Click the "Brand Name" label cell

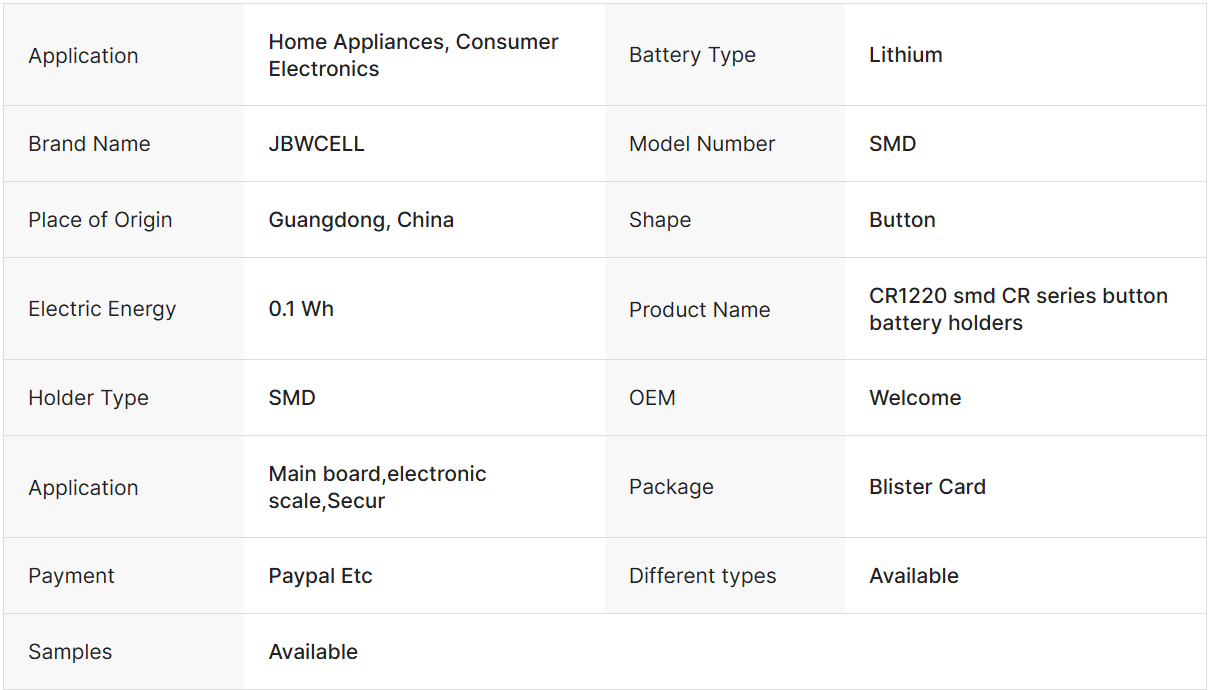point(89,144)
